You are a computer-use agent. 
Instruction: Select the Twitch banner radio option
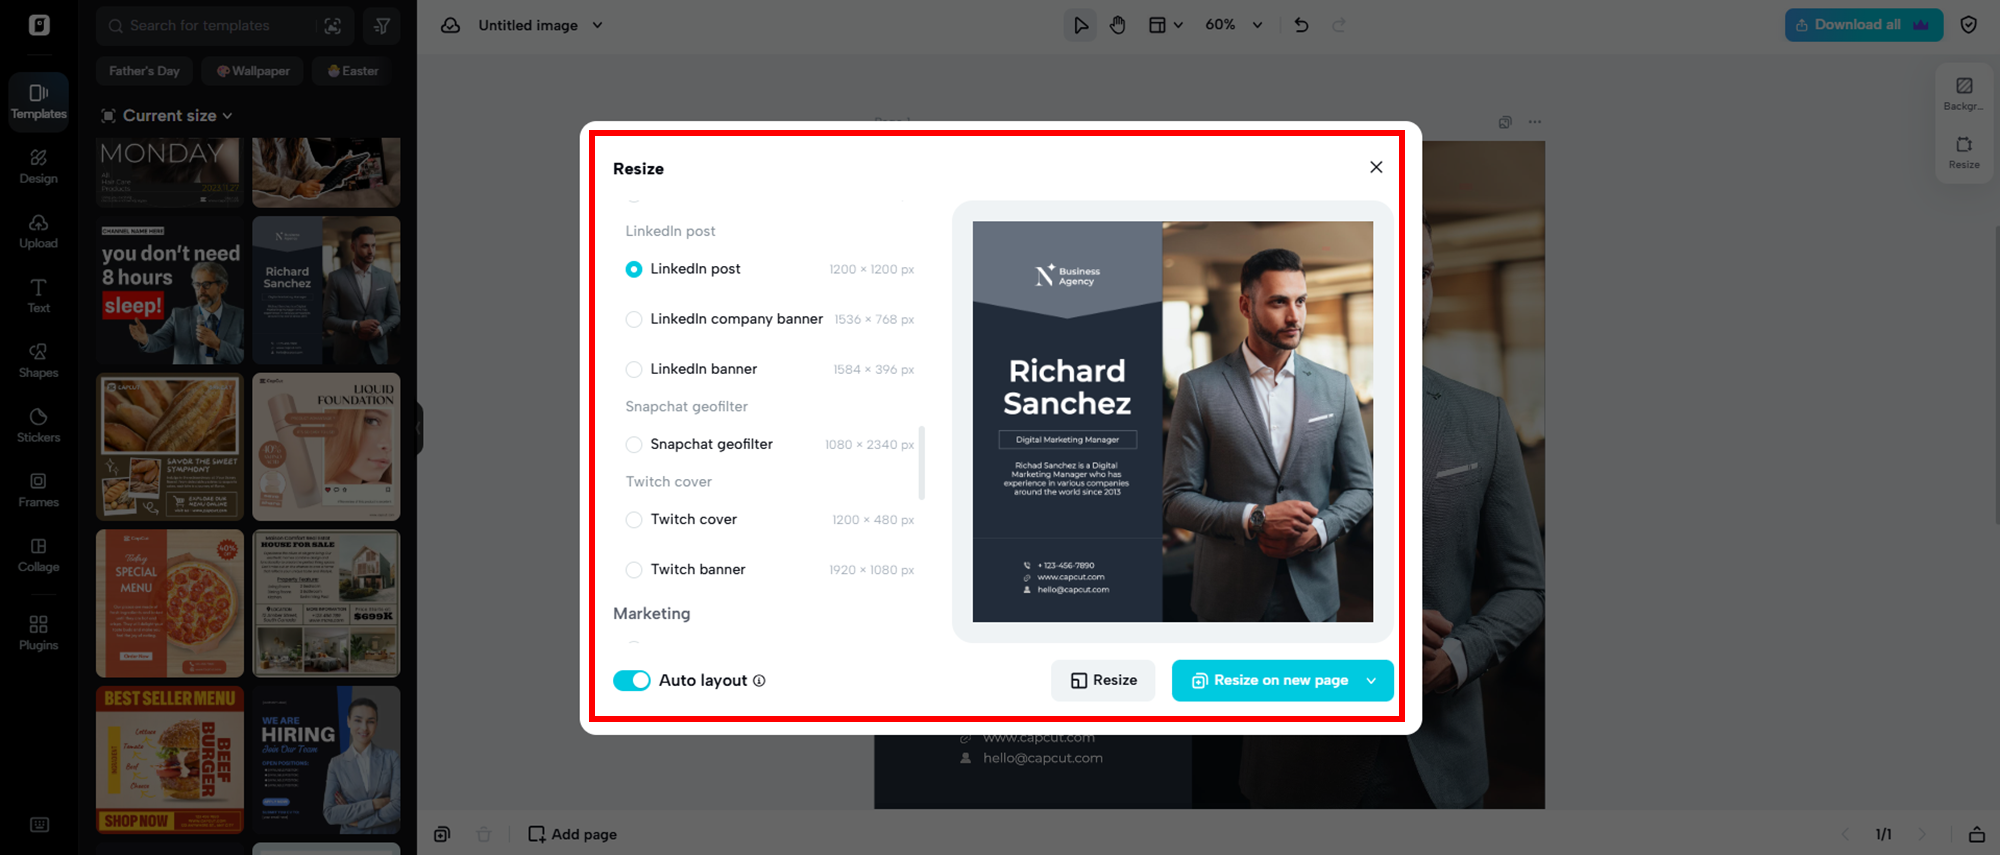coord(634,570)
